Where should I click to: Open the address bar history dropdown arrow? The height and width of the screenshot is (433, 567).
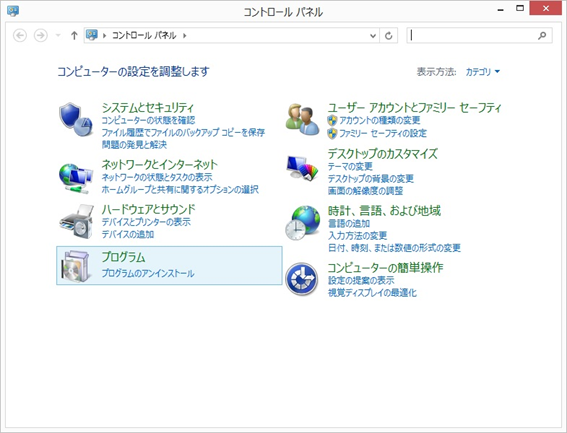[373, 36]
